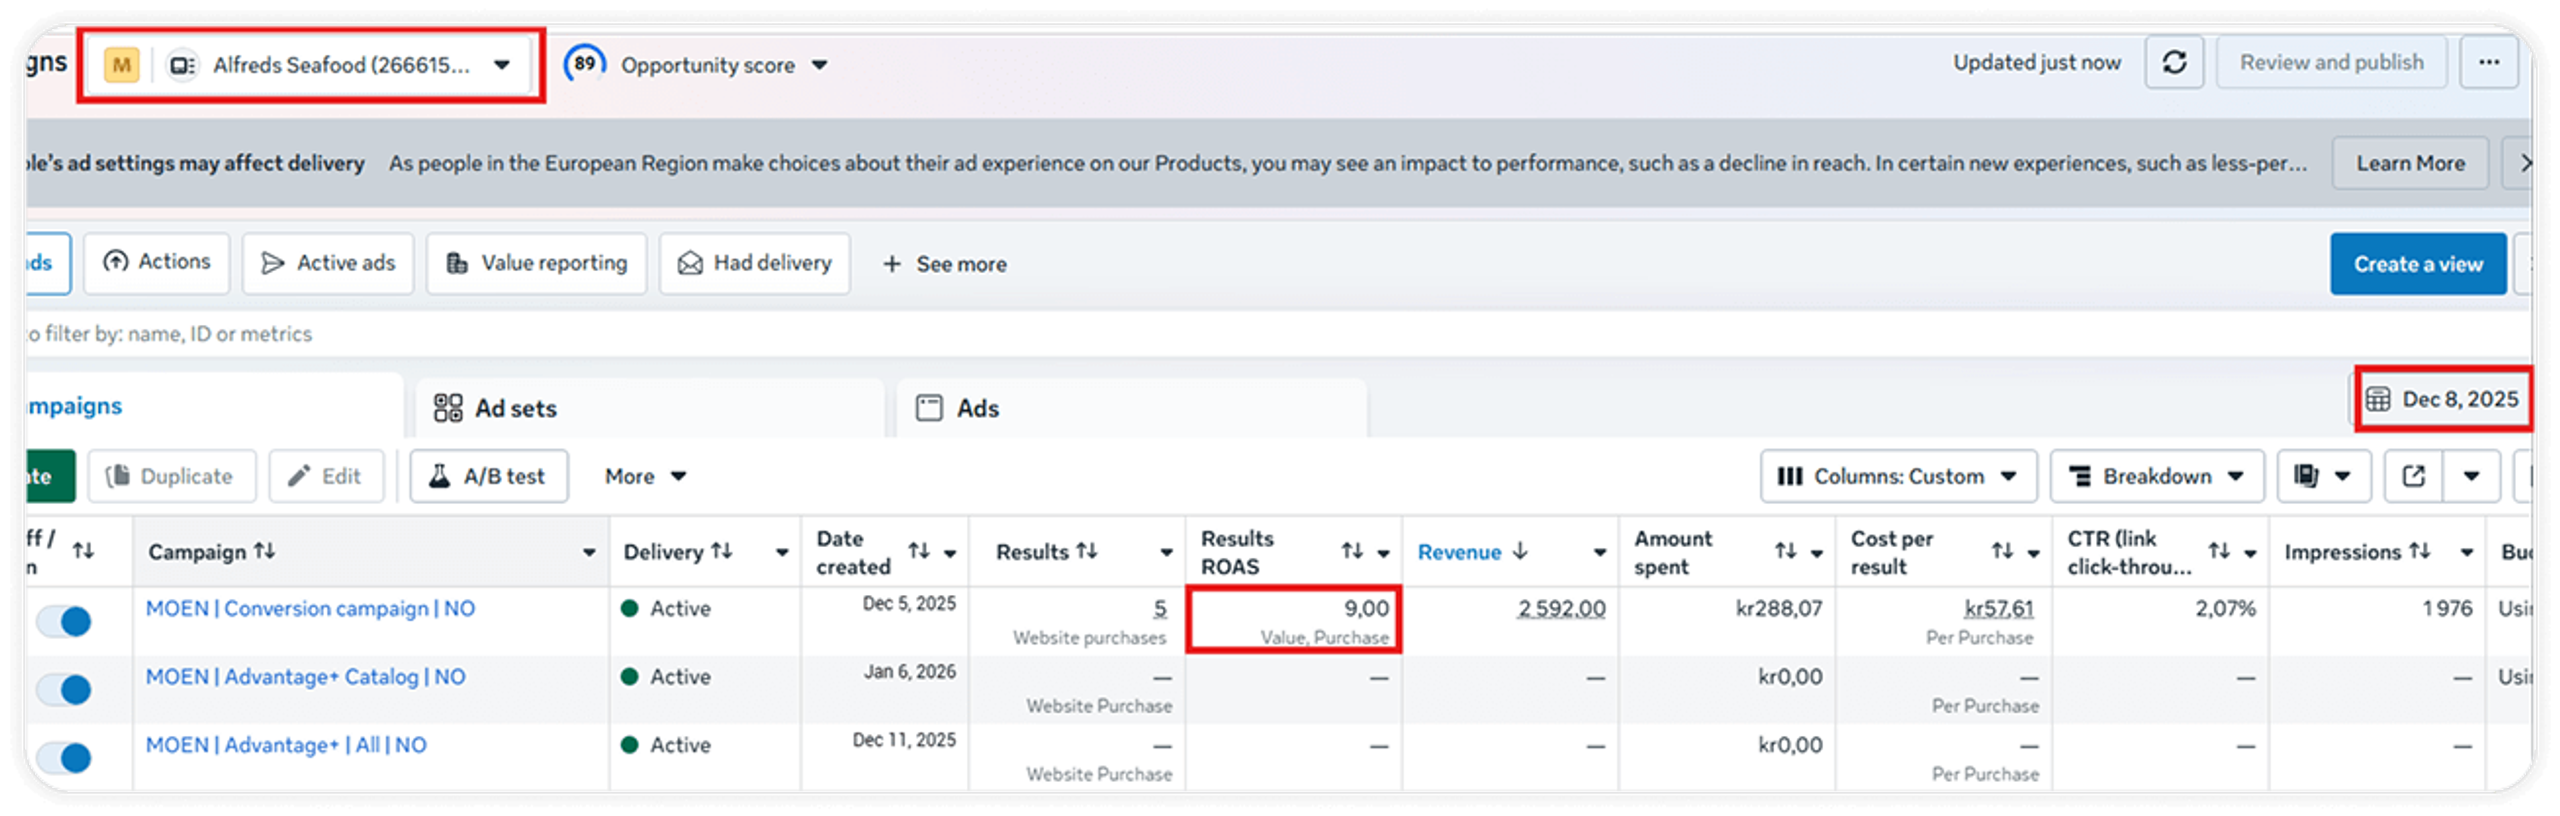Sort by the Delivery column
Image resolution: width=2560 pixels, height=816 pixels.
722,551
